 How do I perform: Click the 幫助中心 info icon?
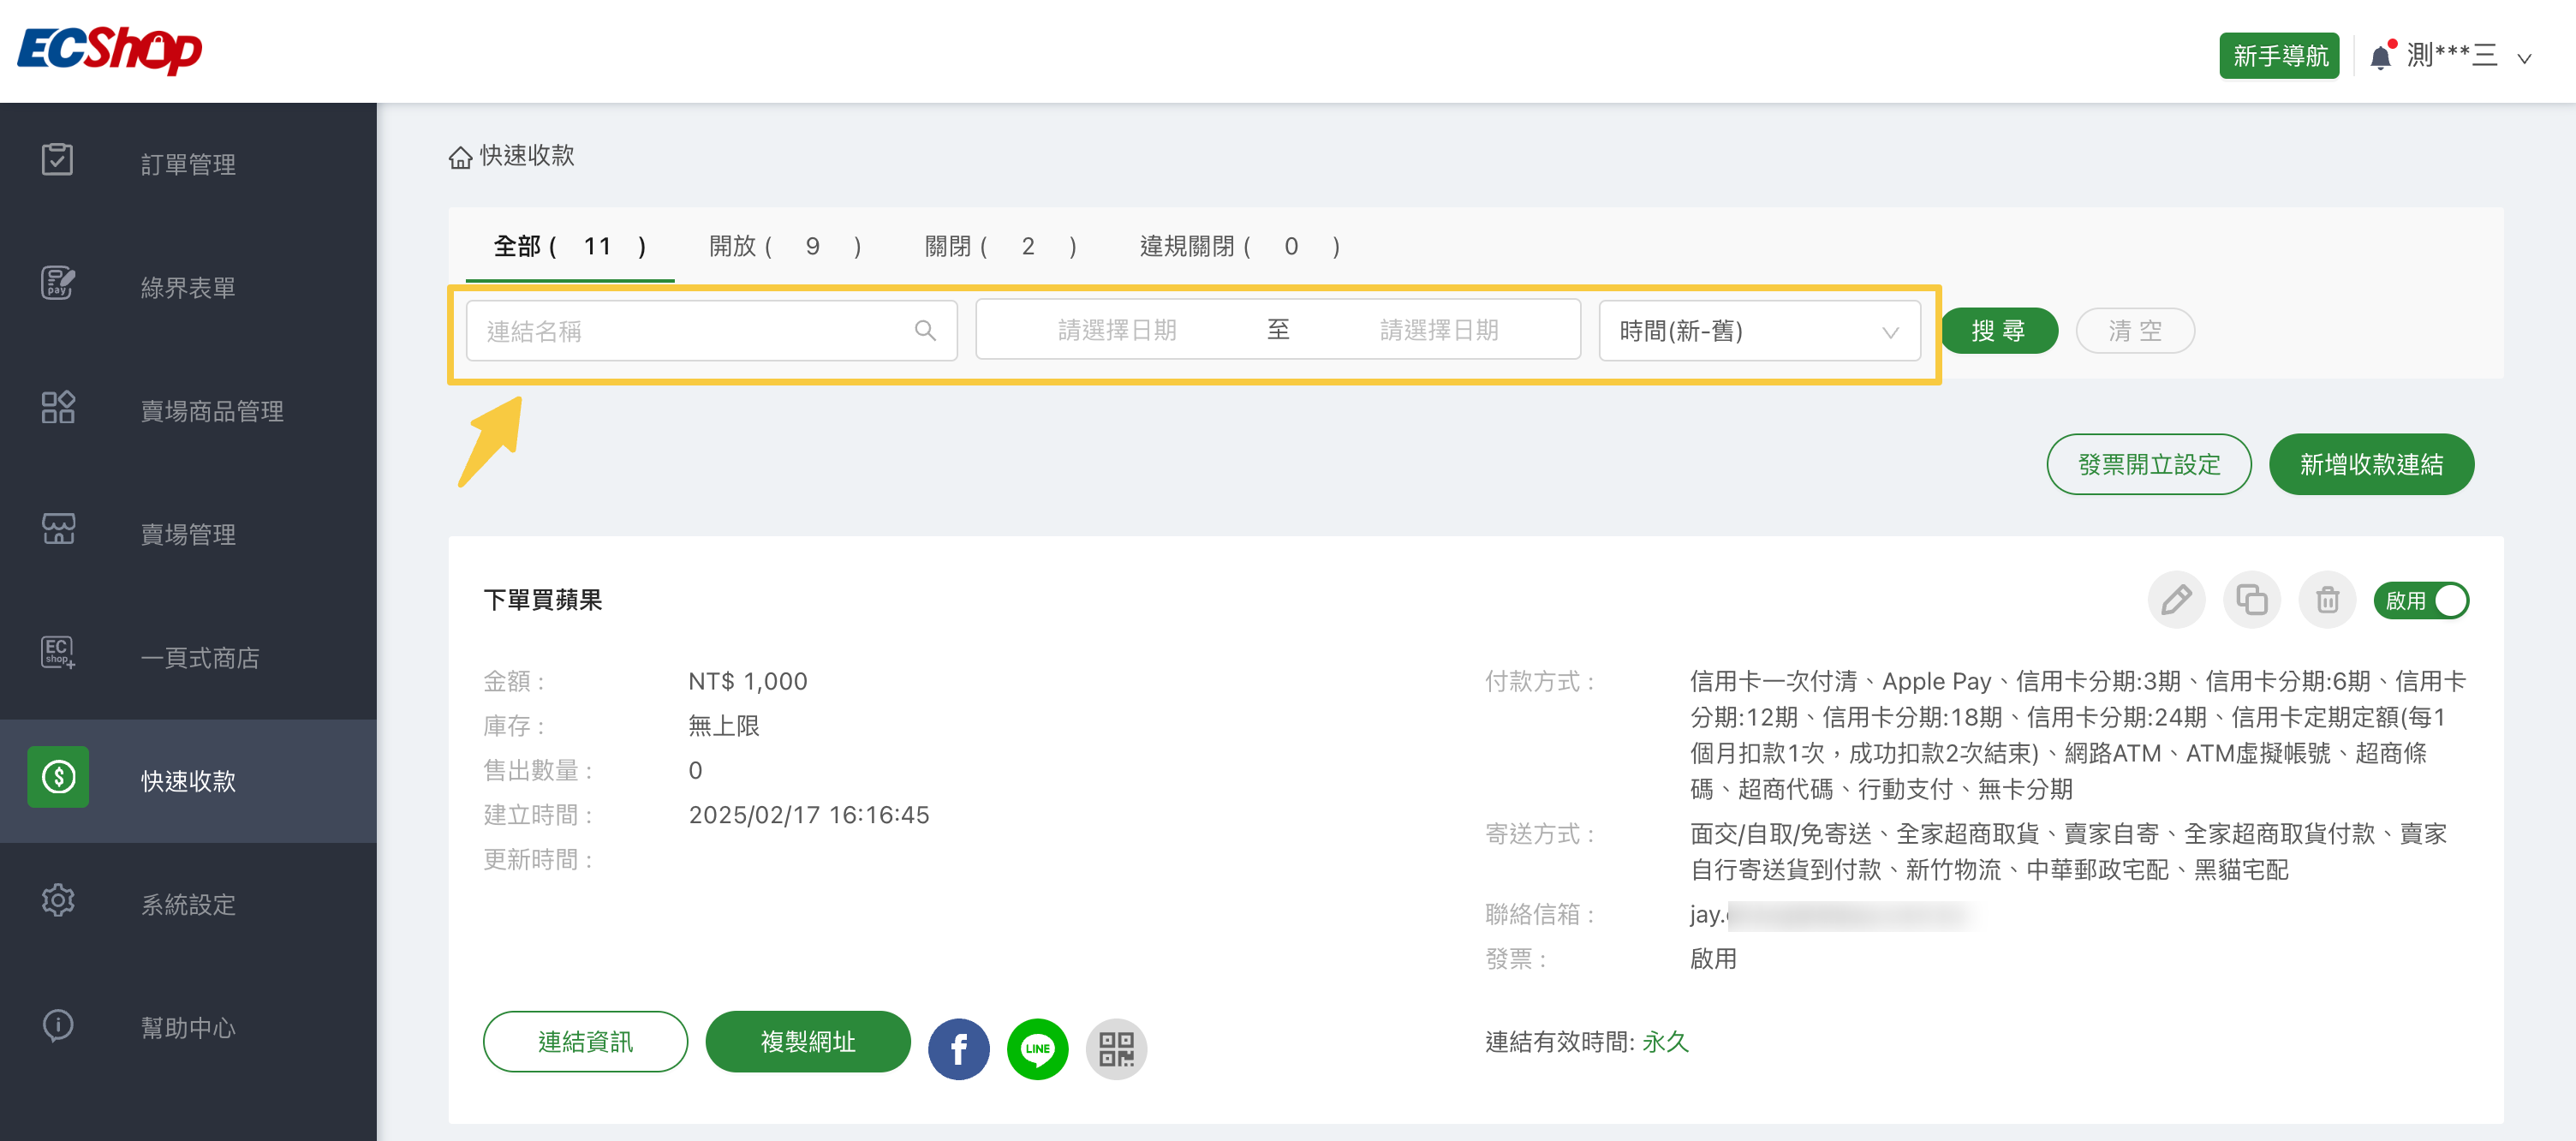click(x=57, y=1025)
